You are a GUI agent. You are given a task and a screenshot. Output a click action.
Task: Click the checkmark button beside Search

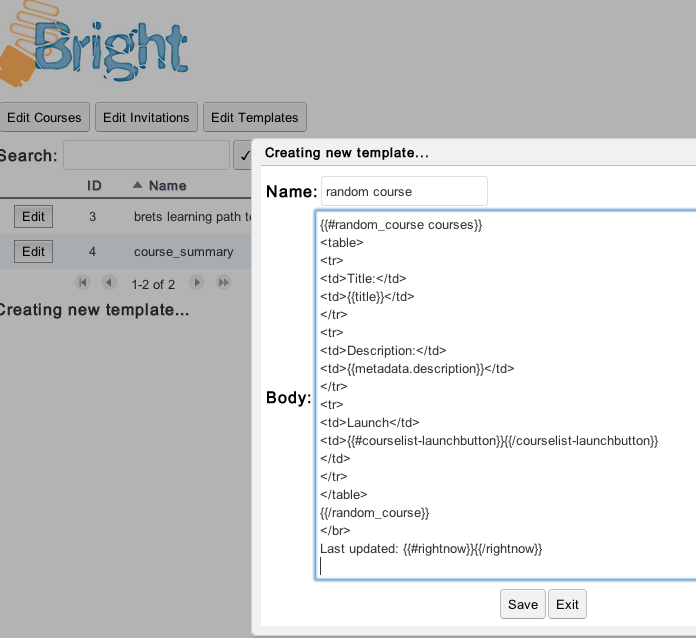pyautogui.click(x=243, y=156)
